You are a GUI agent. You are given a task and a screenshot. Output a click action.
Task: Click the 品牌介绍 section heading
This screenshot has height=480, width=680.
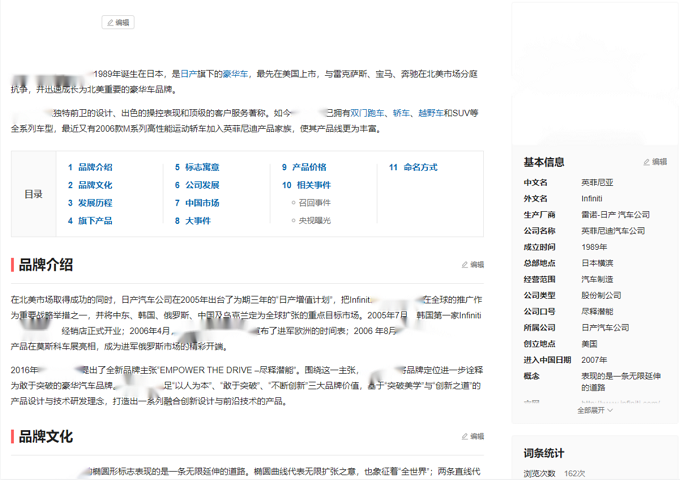(46, 264)
